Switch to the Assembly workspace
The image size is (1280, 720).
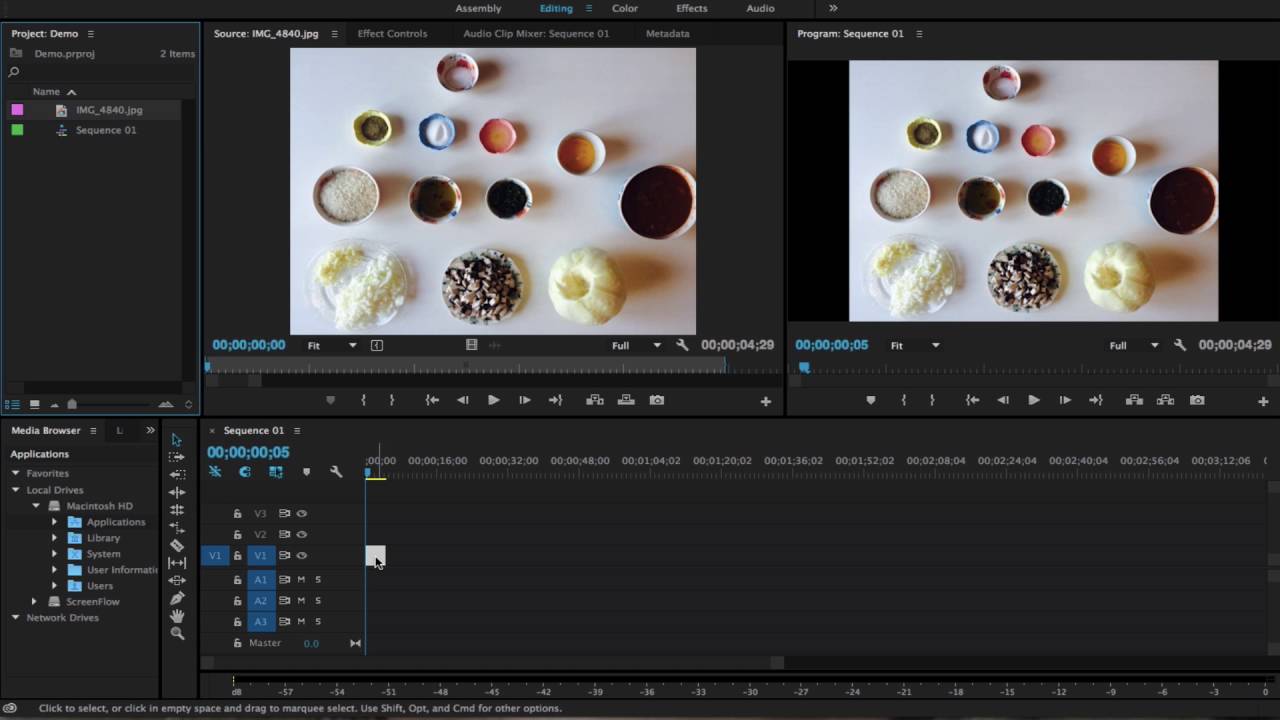(478, 8)
